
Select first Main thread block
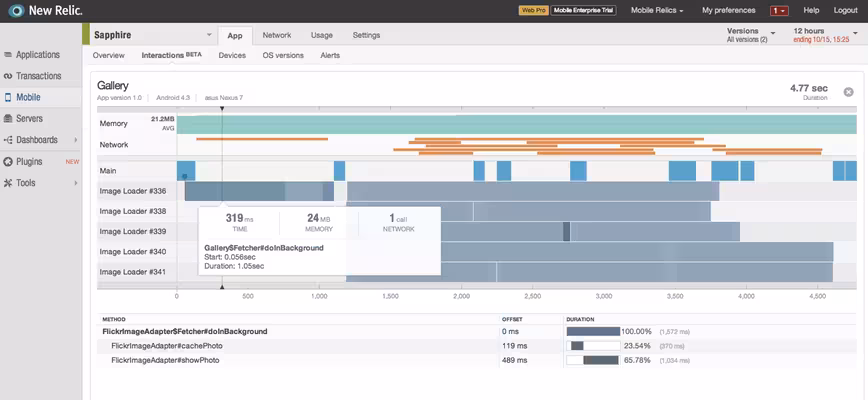point(186,171)
